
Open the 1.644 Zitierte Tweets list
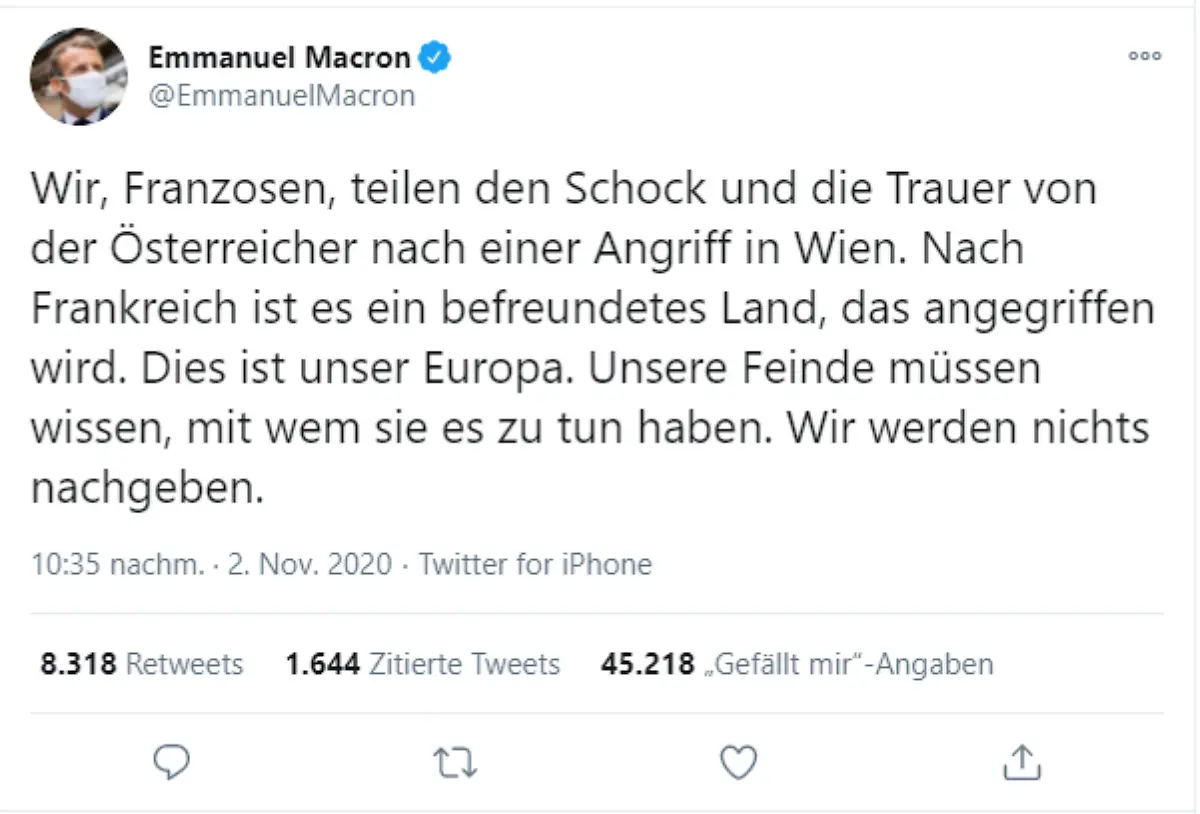(x=421, y=664)
